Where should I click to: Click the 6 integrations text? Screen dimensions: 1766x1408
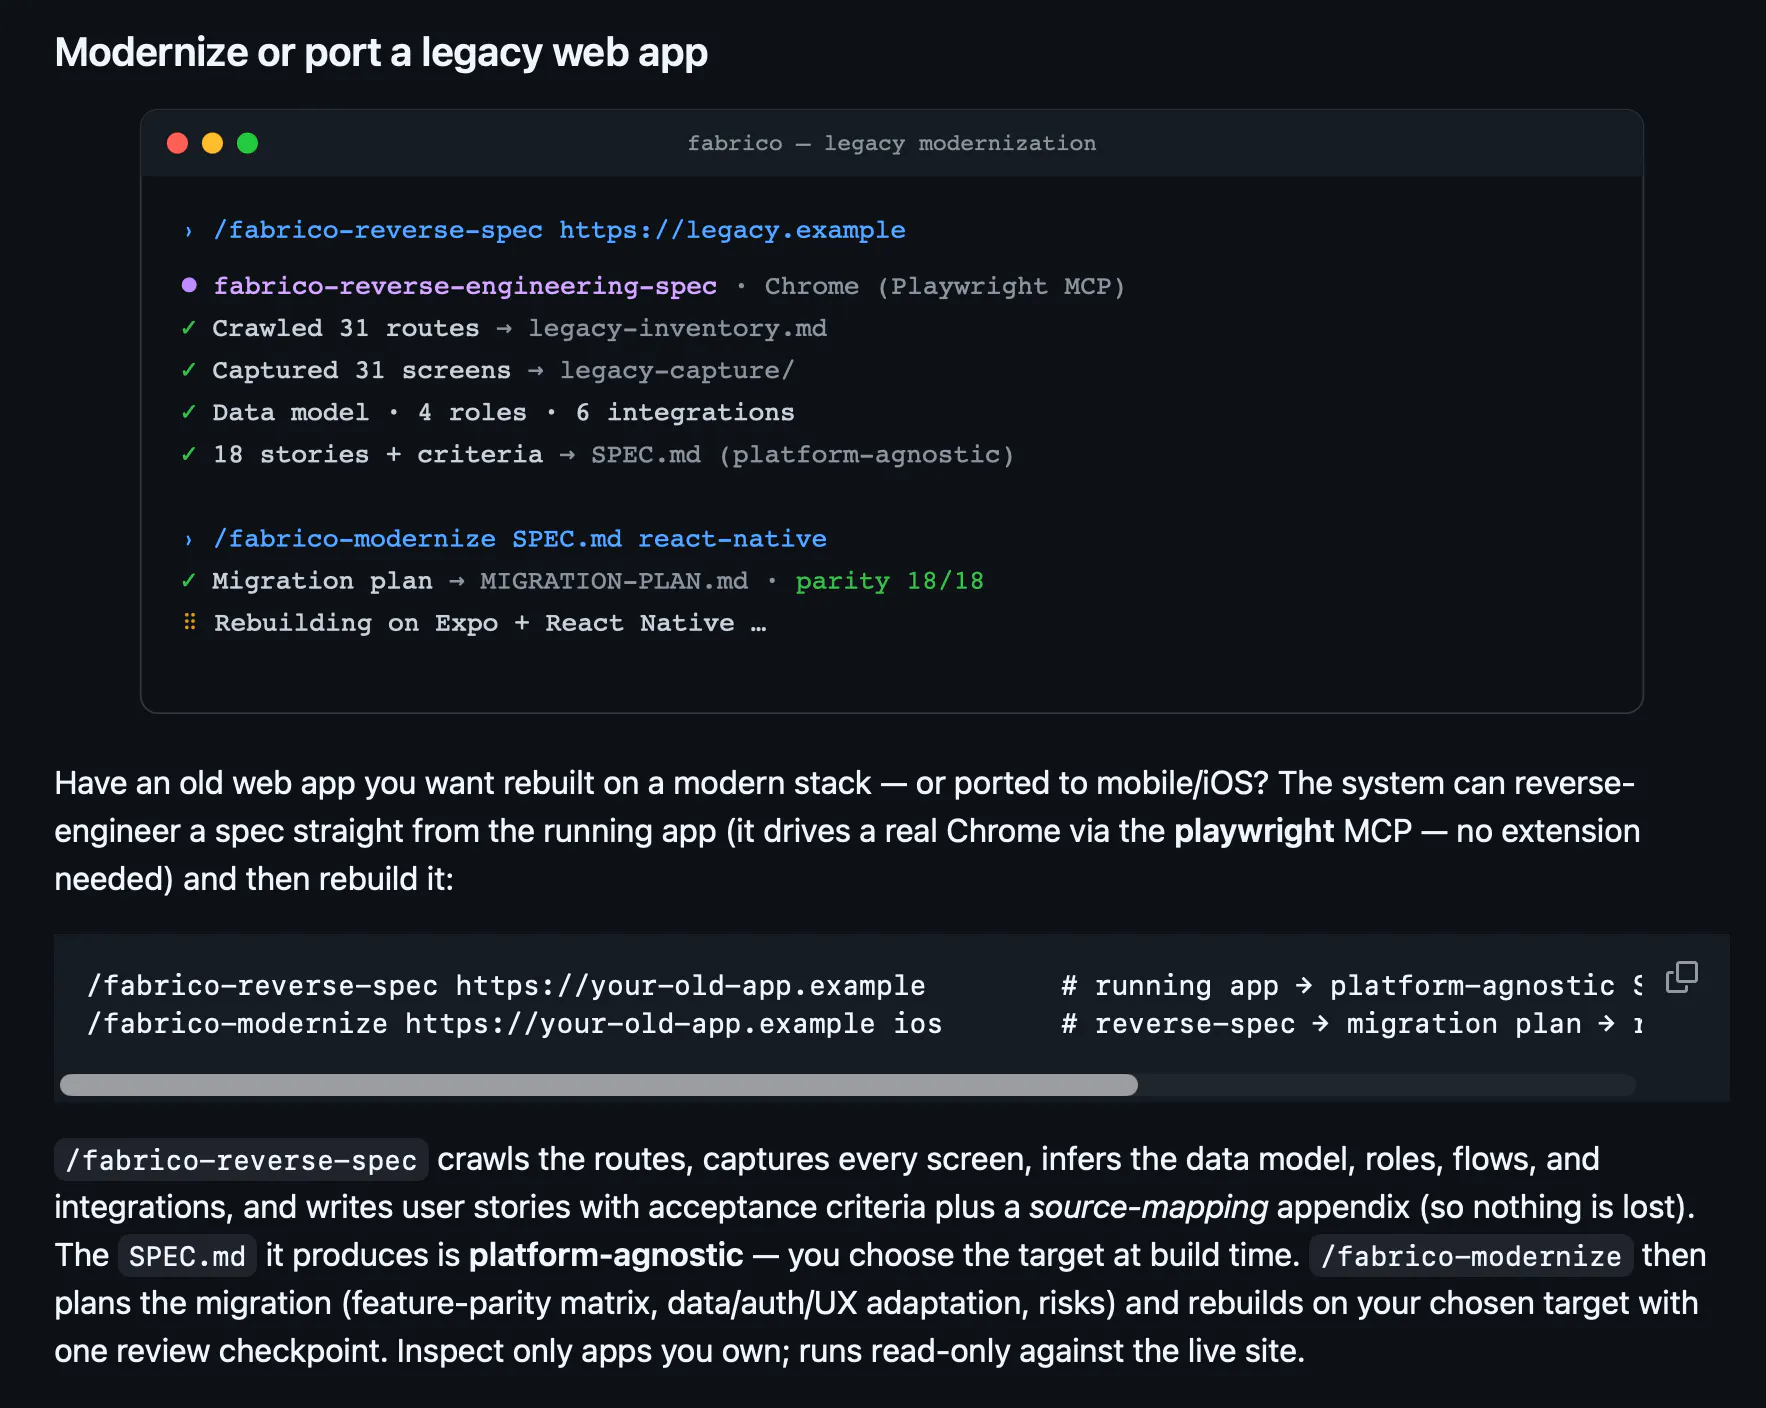pyautogui.click(x=685, y=412)
